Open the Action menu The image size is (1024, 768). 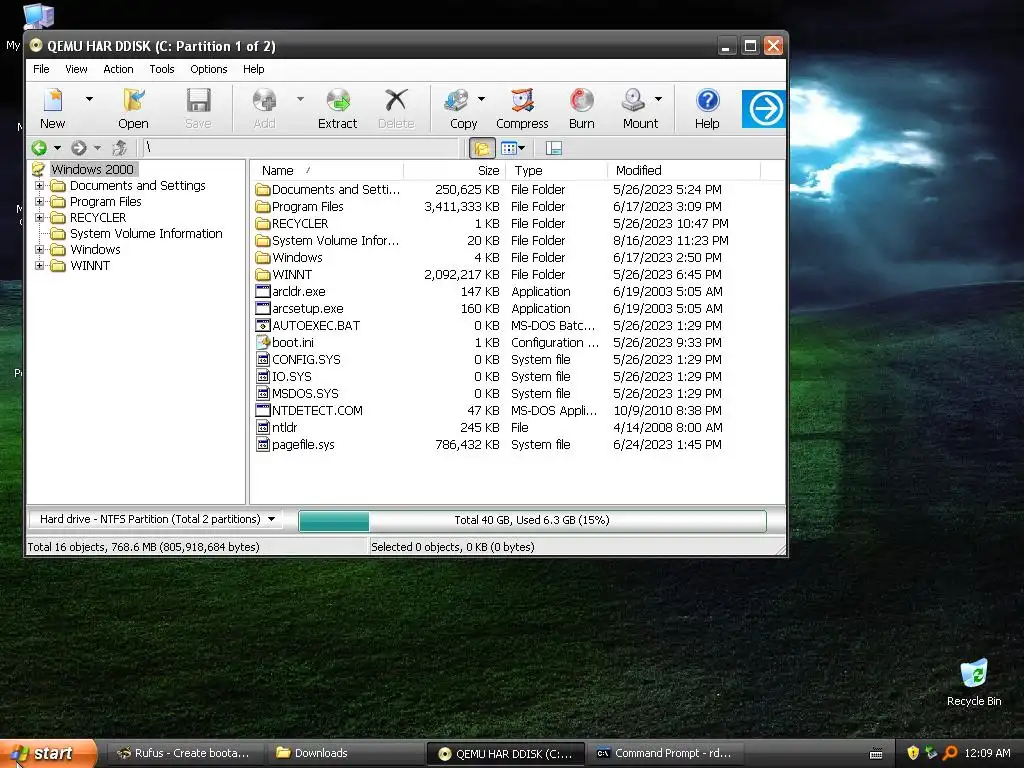pos(118,69)
